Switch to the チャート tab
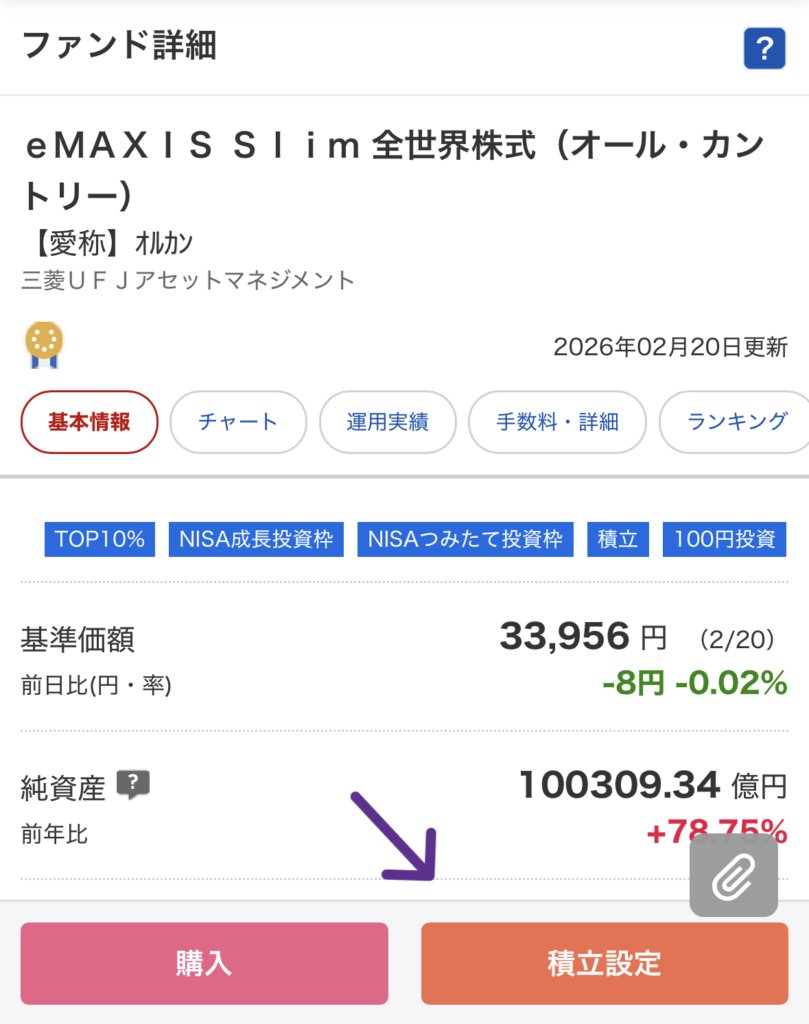This screenshot has width=809, height=1024. [x=238, y=422]
